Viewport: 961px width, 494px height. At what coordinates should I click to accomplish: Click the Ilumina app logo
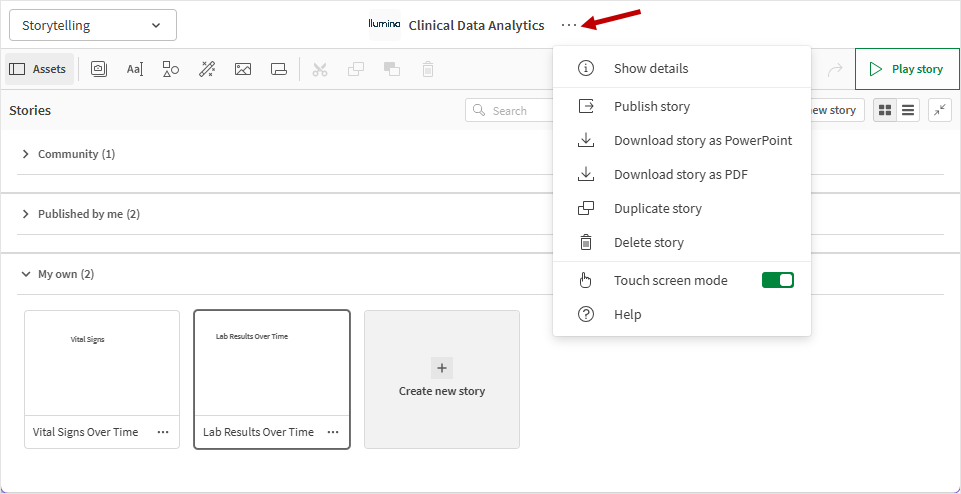[384, 25]
